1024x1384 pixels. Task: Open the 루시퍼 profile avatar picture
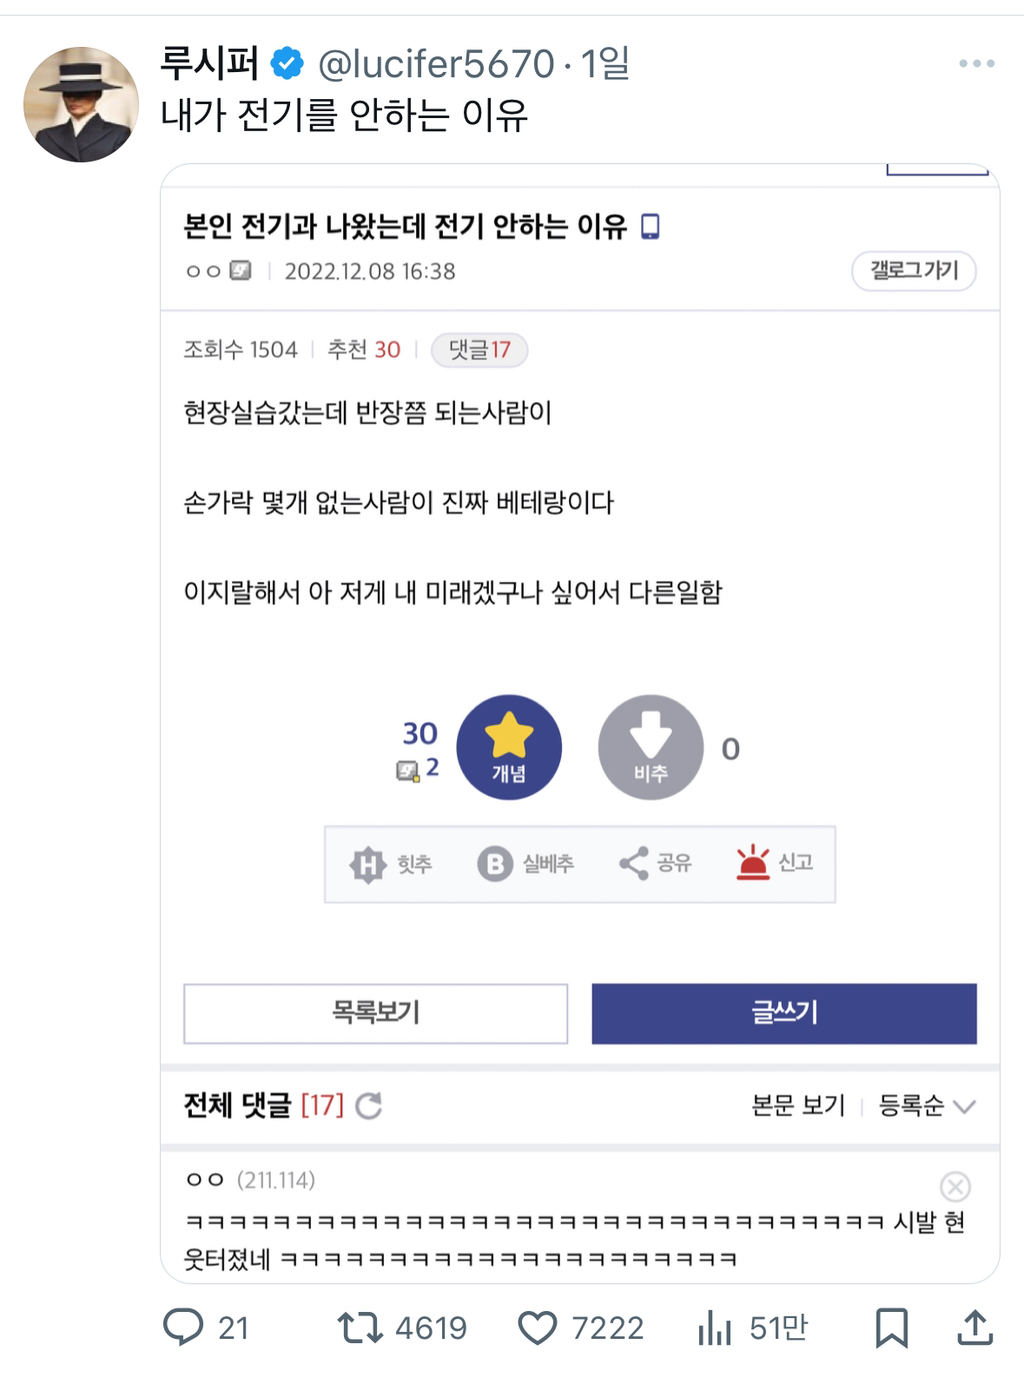pyautogui.click(x=80, y=104)
